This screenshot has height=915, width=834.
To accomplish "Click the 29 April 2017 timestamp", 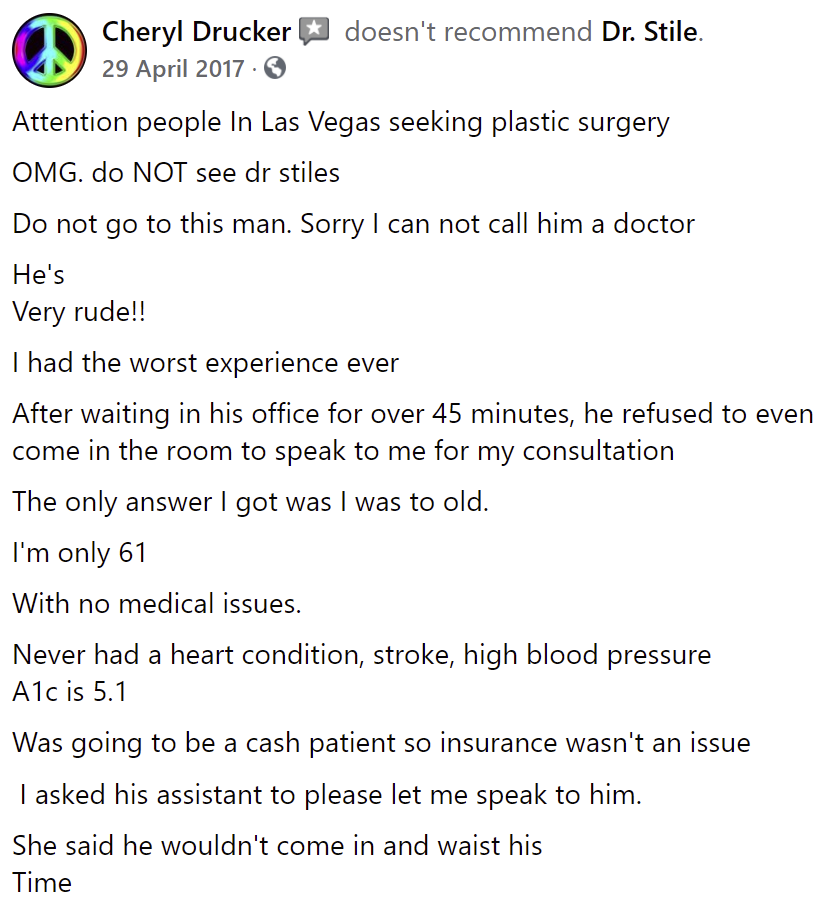I will pos(173,69).
